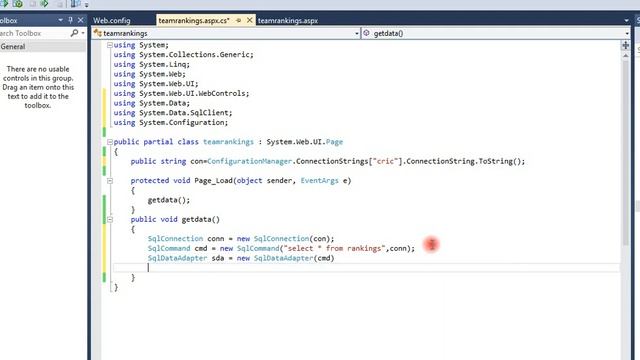640x360 pixels.
Task: Click 'using System.Collections.Generic;' line
Action: click(183, 54)
